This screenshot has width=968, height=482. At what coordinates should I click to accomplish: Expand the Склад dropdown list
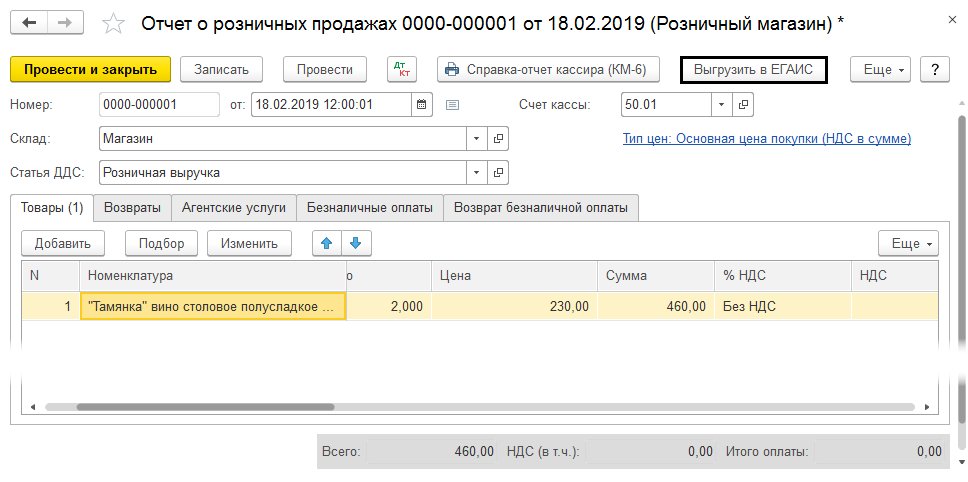point(476,139)
